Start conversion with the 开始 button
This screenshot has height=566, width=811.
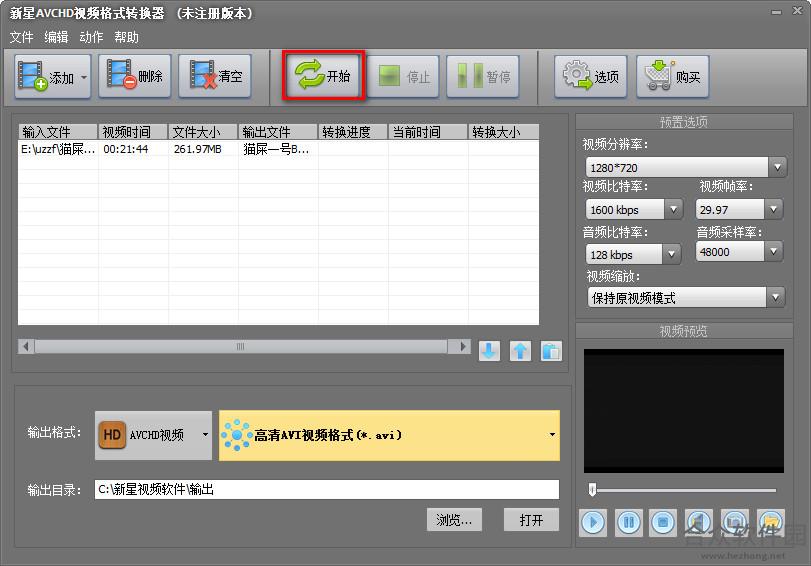[x=324, y=76]
